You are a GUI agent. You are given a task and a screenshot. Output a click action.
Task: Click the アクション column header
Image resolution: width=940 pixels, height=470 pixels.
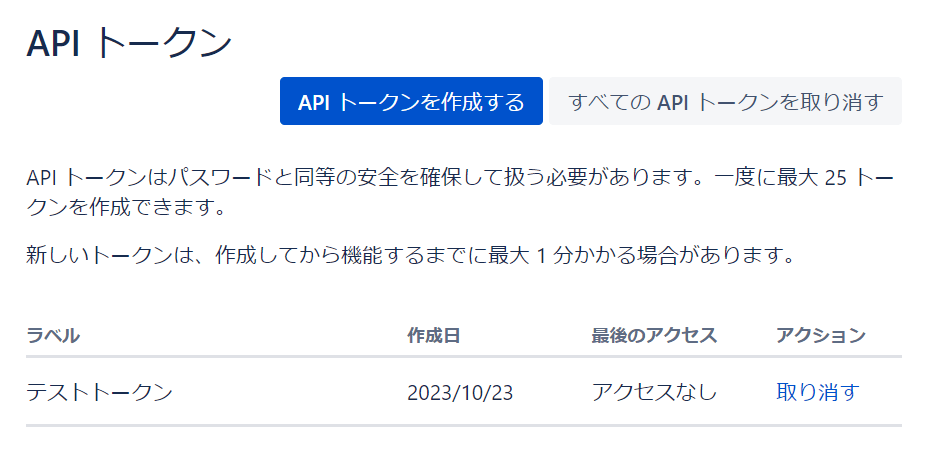821,335
